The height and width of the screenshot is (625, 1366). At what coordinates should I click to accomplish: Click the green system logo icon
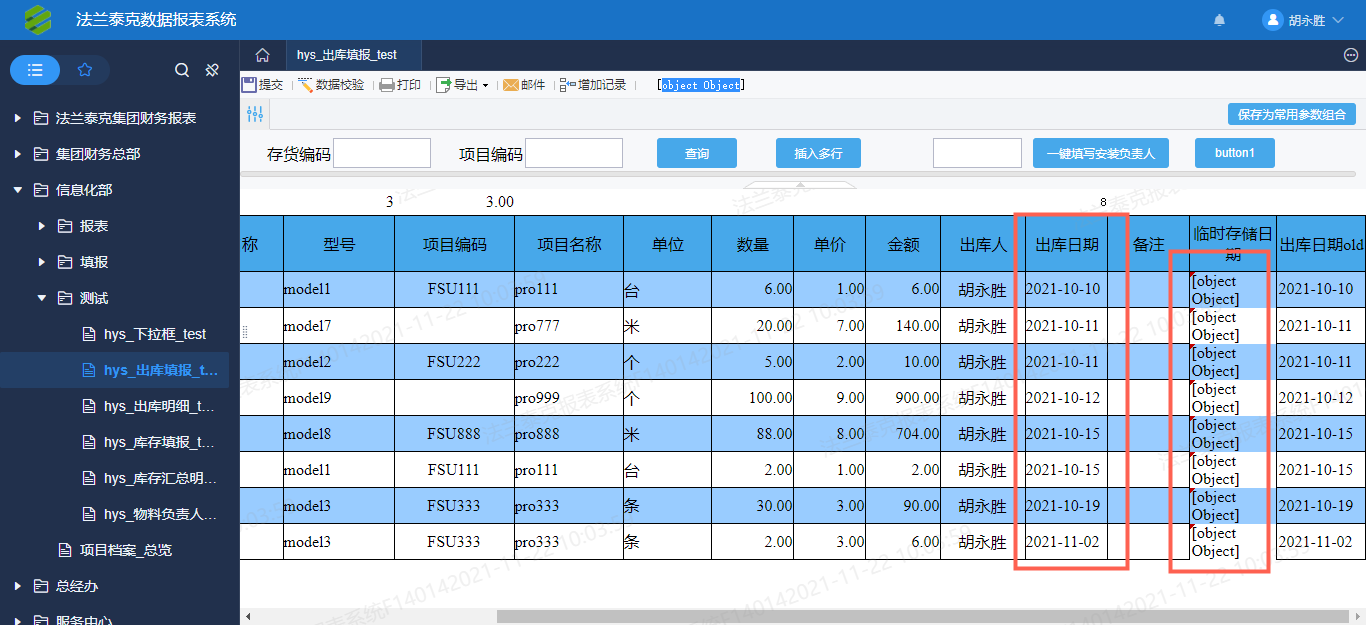[38, 19]
